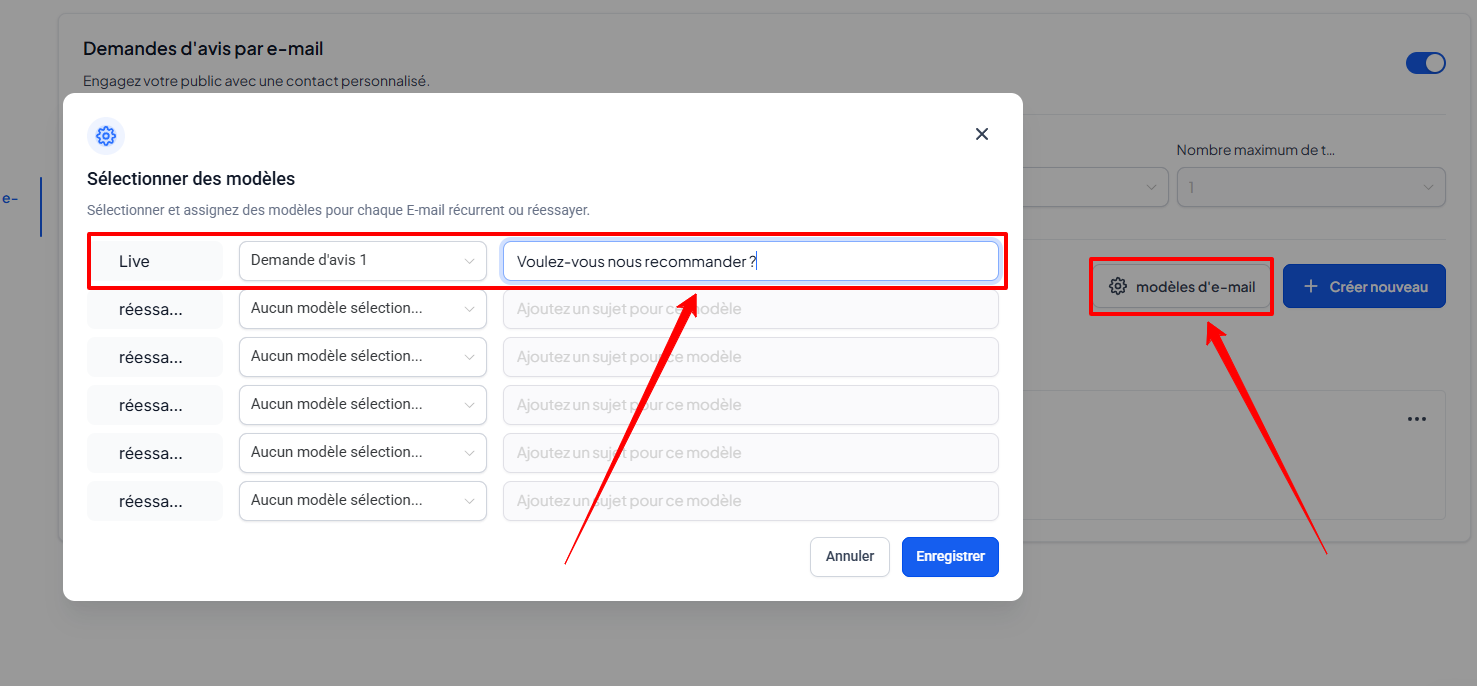Expand the last réessayer model dropdown

pyautogui.click(x=362, y=501)
